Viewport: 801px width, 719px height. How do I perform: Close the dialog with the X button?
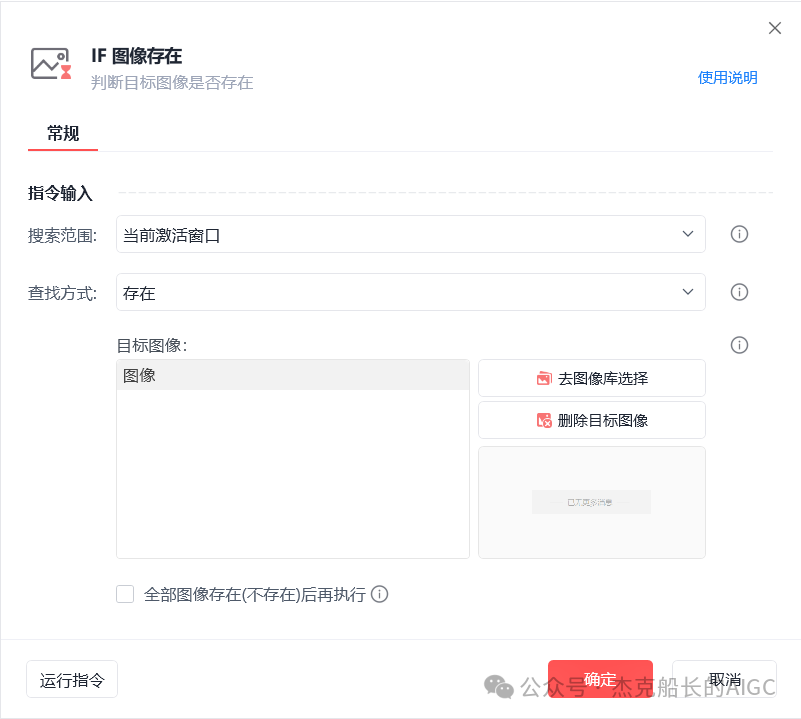pyautogui.click(x=775, y=28)
